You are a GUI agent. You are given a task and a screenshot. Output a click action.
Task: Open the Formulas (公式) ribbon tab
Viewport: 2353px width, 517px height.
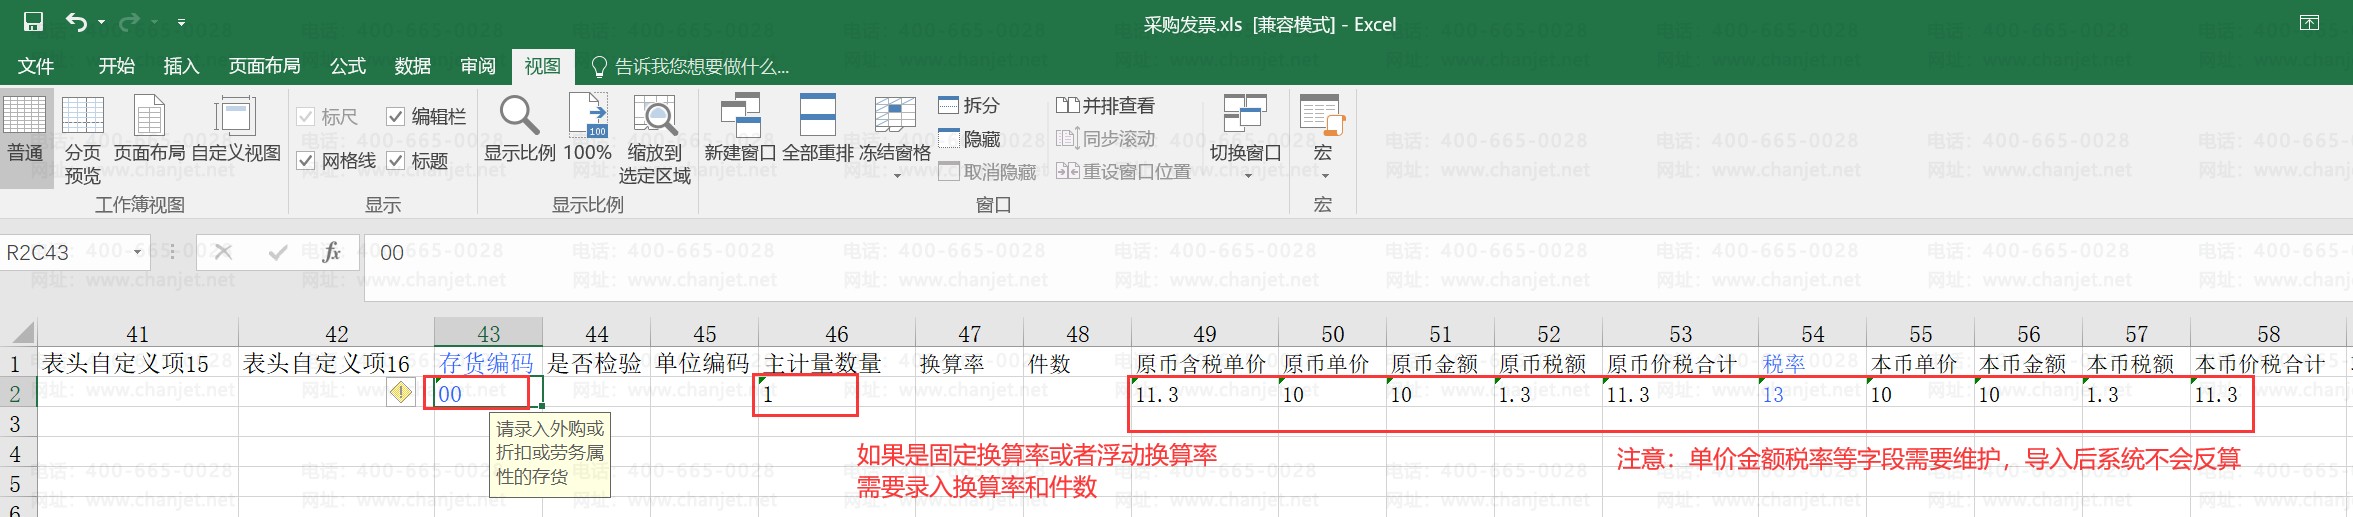click(348, 66)
